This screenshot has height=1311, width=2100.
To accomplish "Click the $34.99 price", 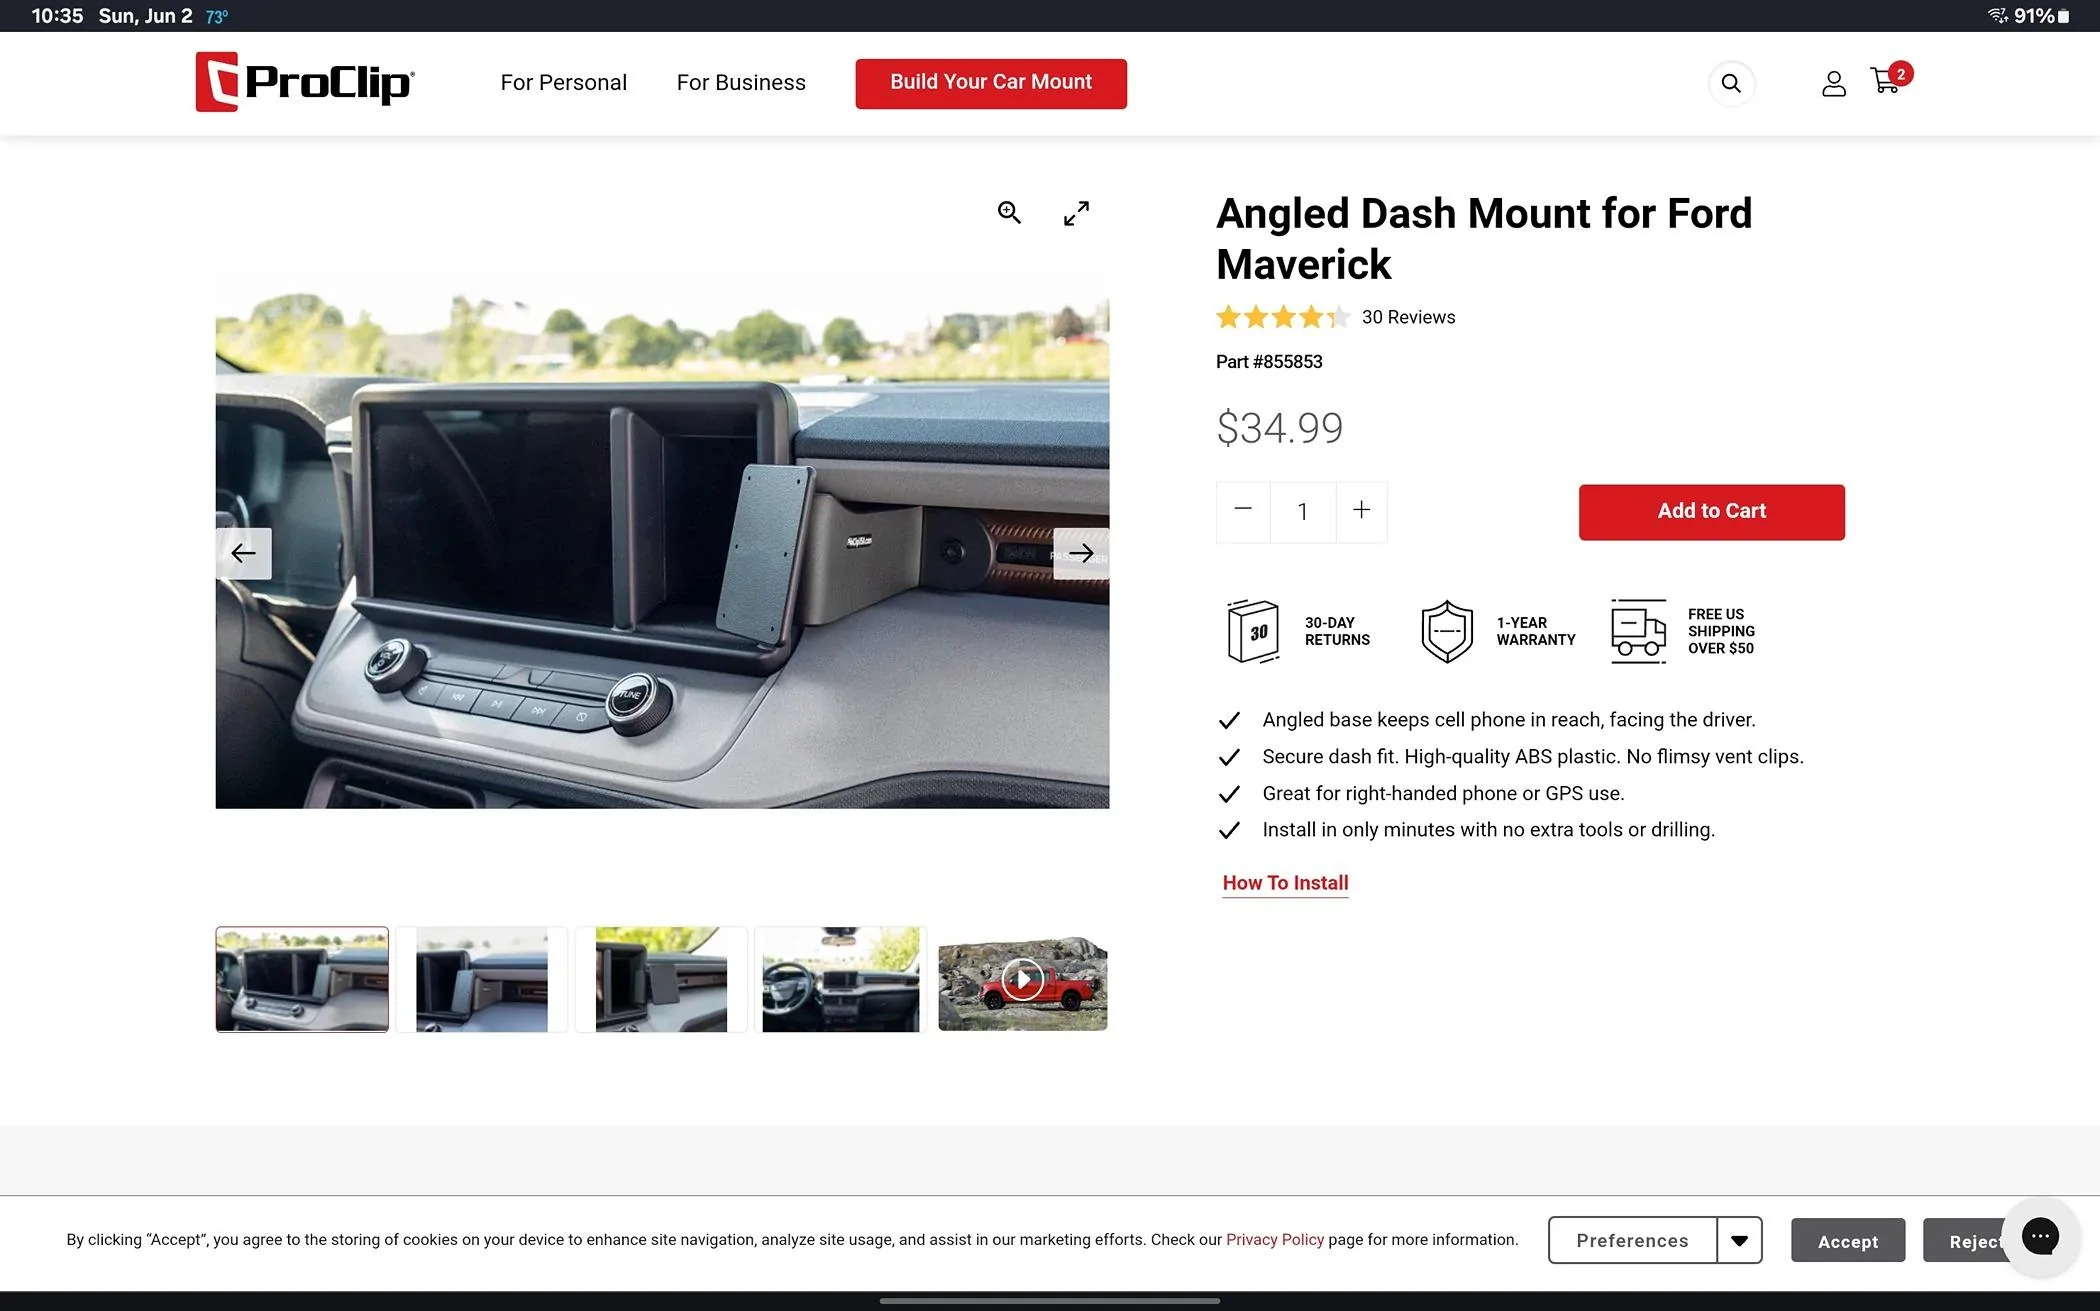I will click(x=1279, y=428).
